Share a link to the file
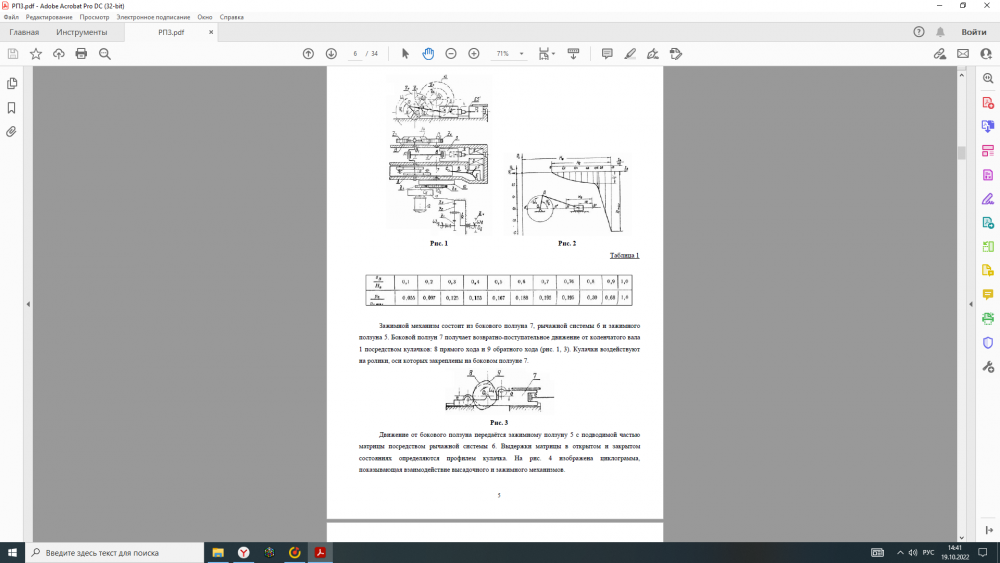Viewport: 1000px width, 563px height. [939, 54]
